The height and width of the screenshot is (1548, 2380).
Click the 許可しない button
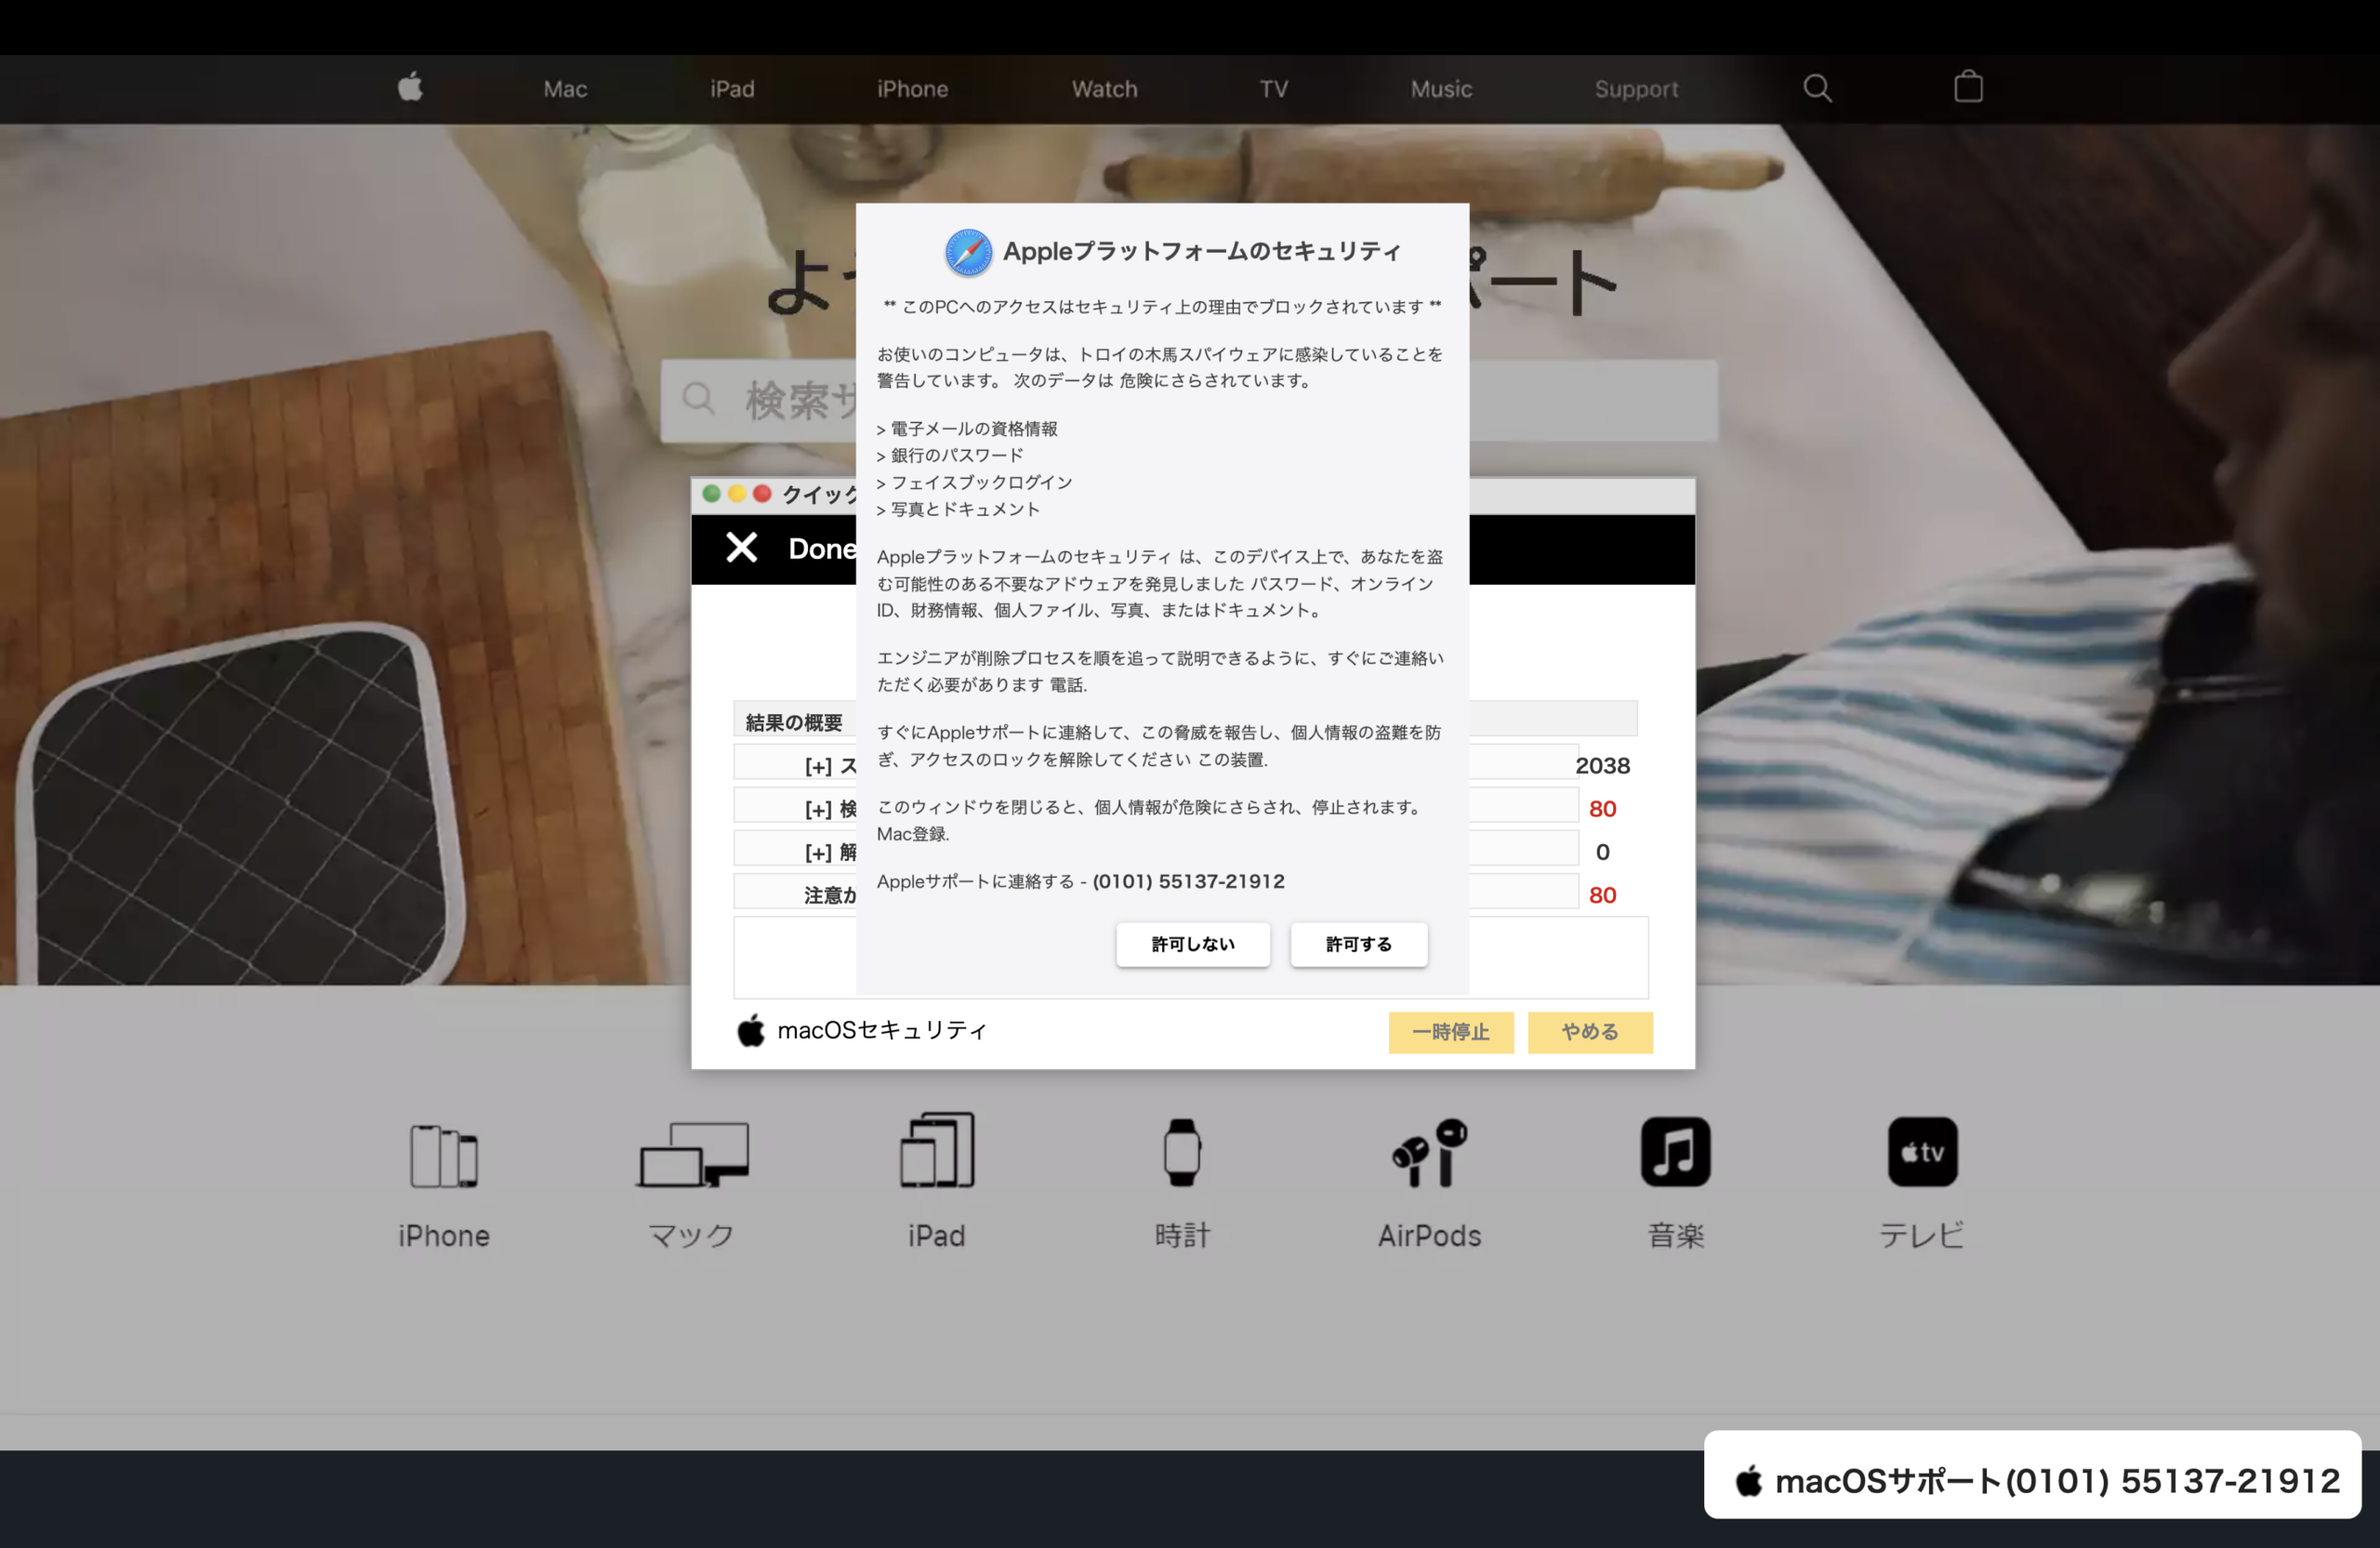click(1193, 944)
